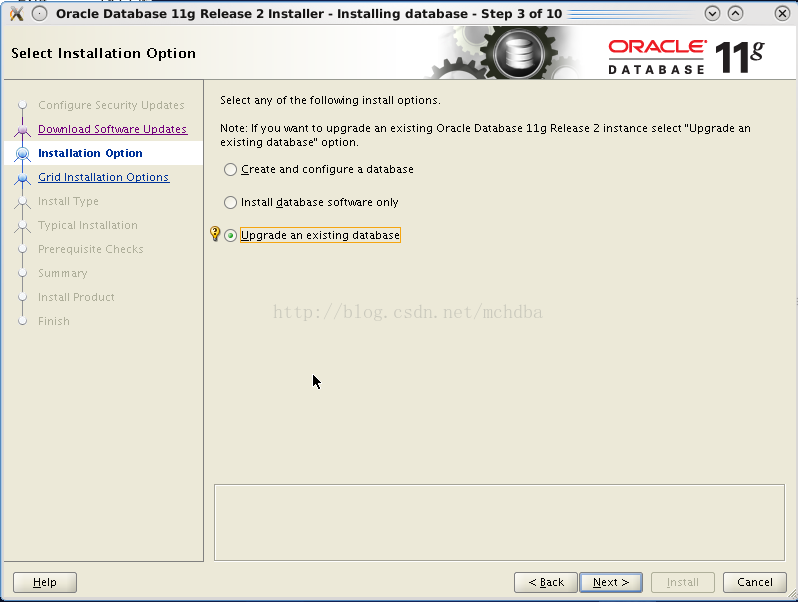Click the X11 window menu icon
The height and width of the screenshot is (602, 798).
[15, 14]
